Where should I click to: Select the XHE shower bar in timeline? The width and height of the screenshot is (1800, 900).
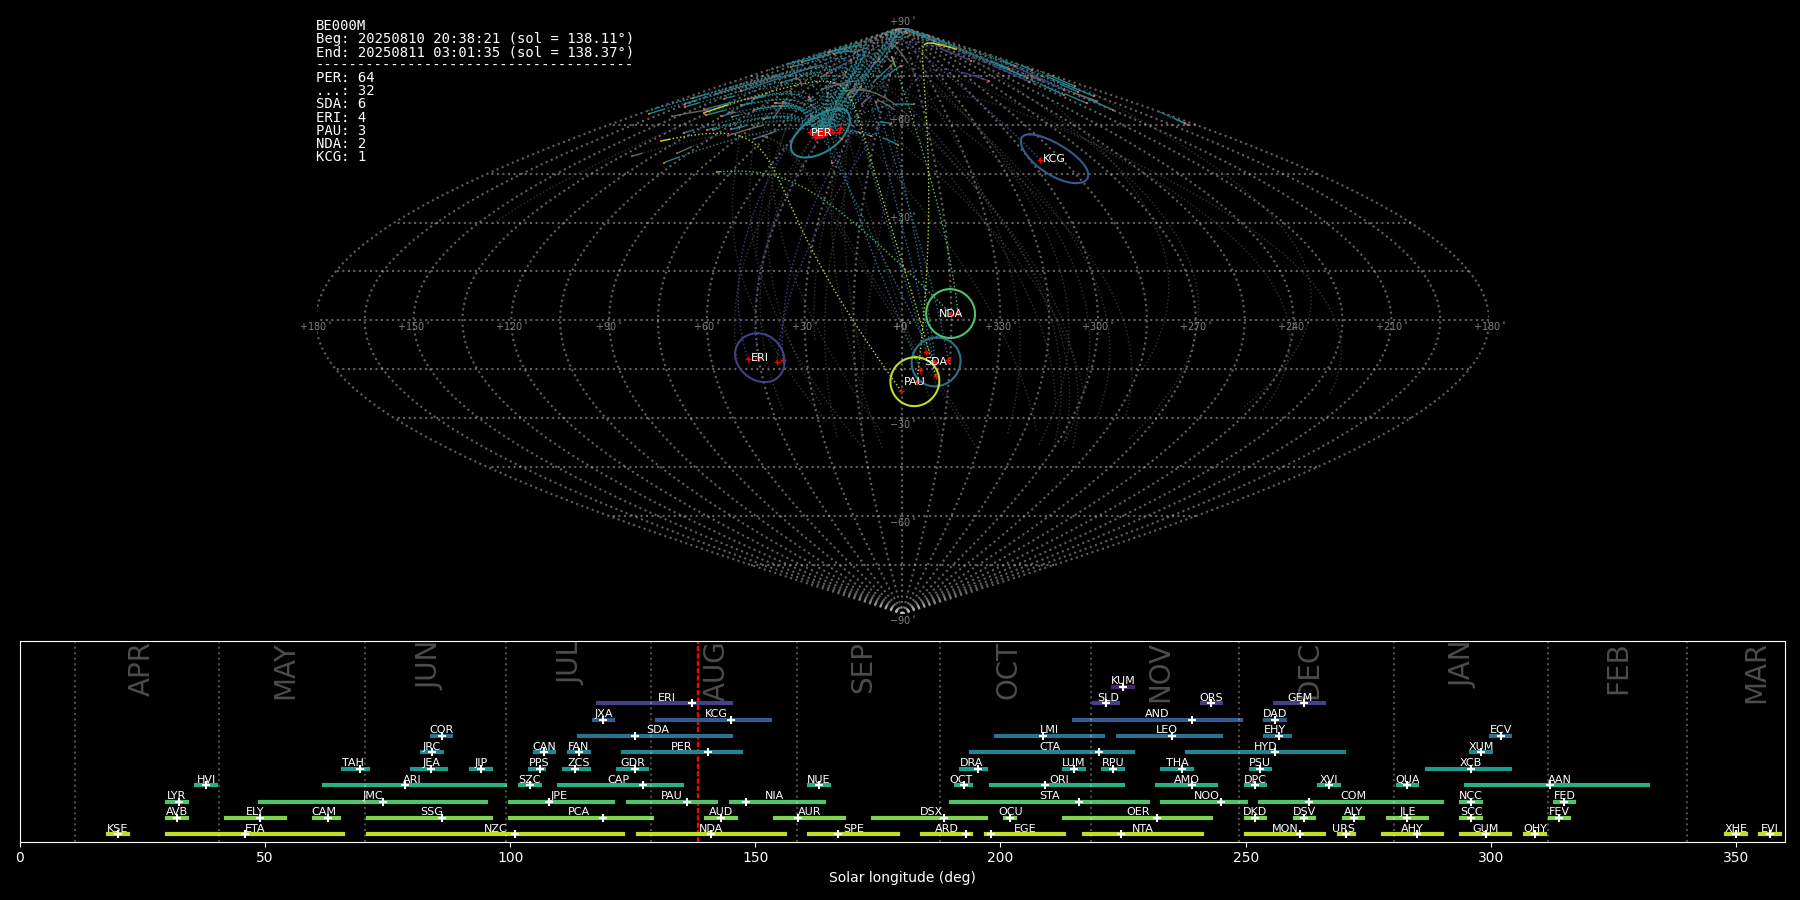(1736, 834)
